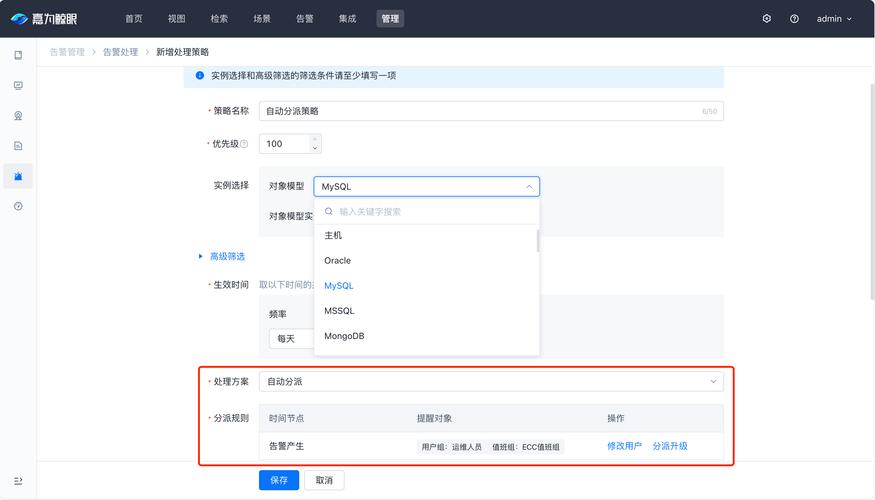Image resolution: width=875 pixels, height=500 pixels.
Task: Open the 检索 menu
Action: coord(219,18)
